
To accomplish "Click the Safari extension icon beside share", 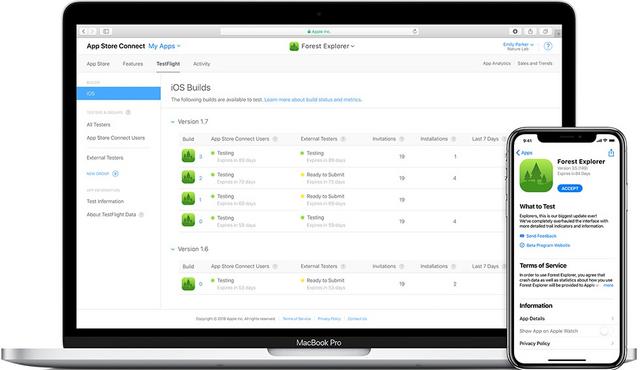I will [515, 31].
